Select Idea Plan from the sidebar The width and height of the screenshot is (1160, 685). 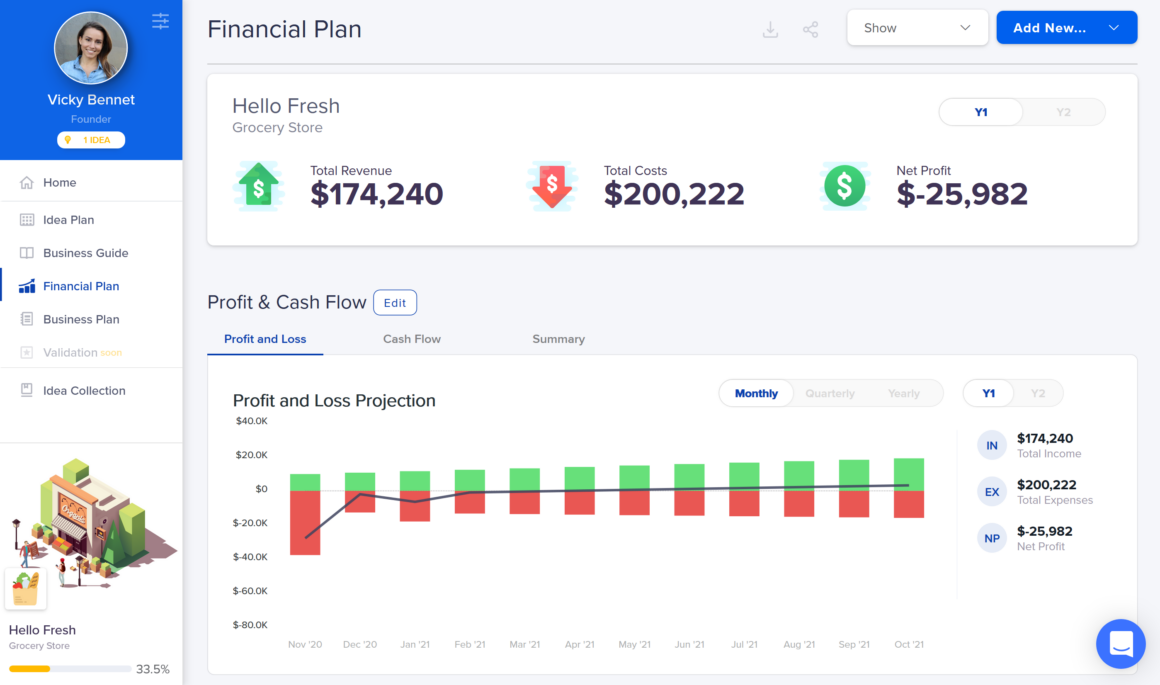pos(68,219)
